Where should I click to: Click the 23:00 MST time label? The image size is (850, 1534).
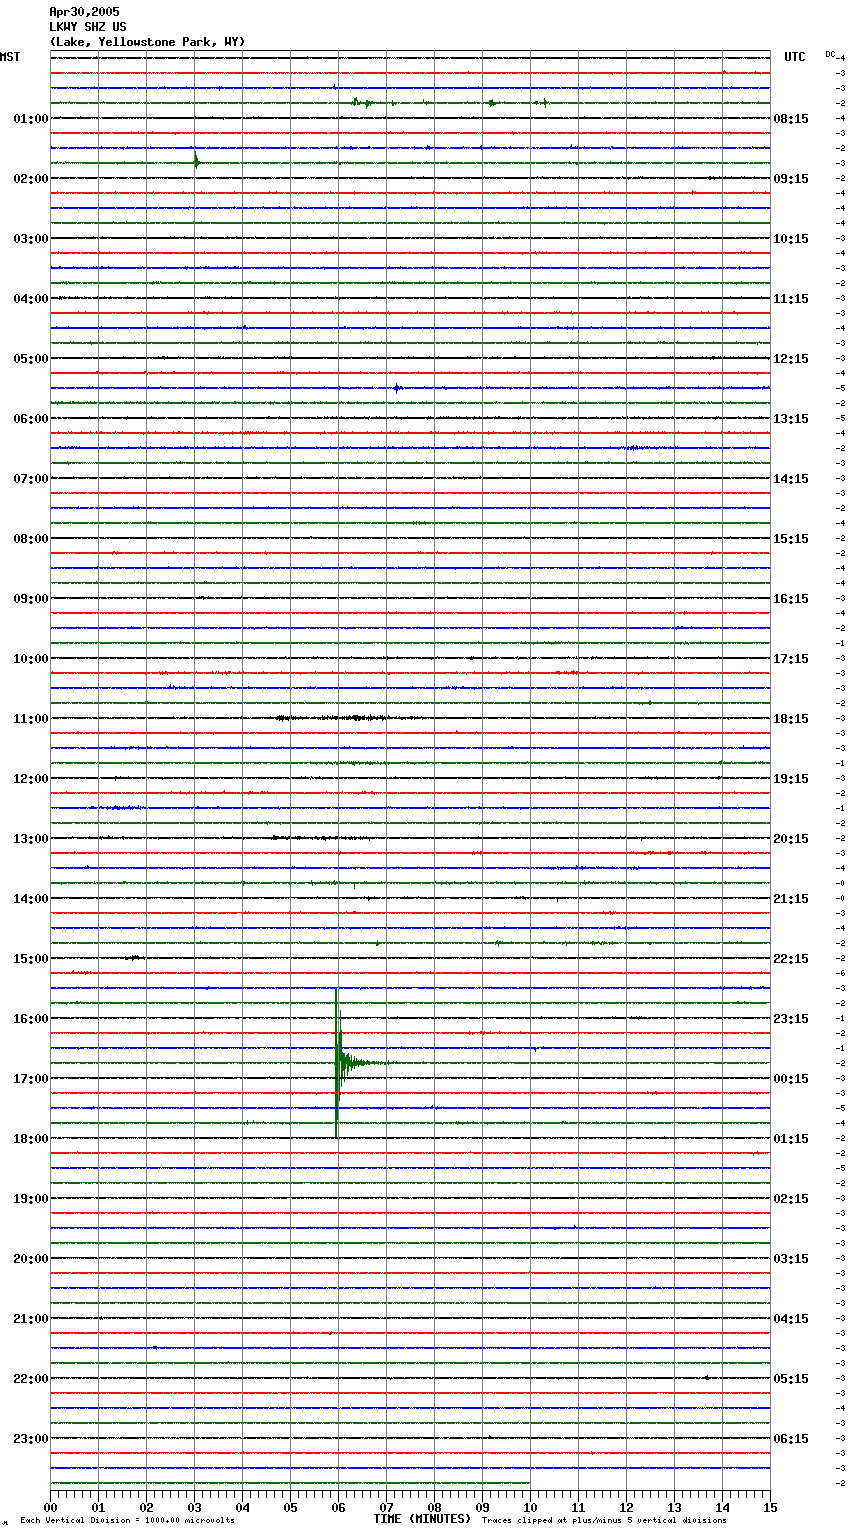[x=30, y=1439]
